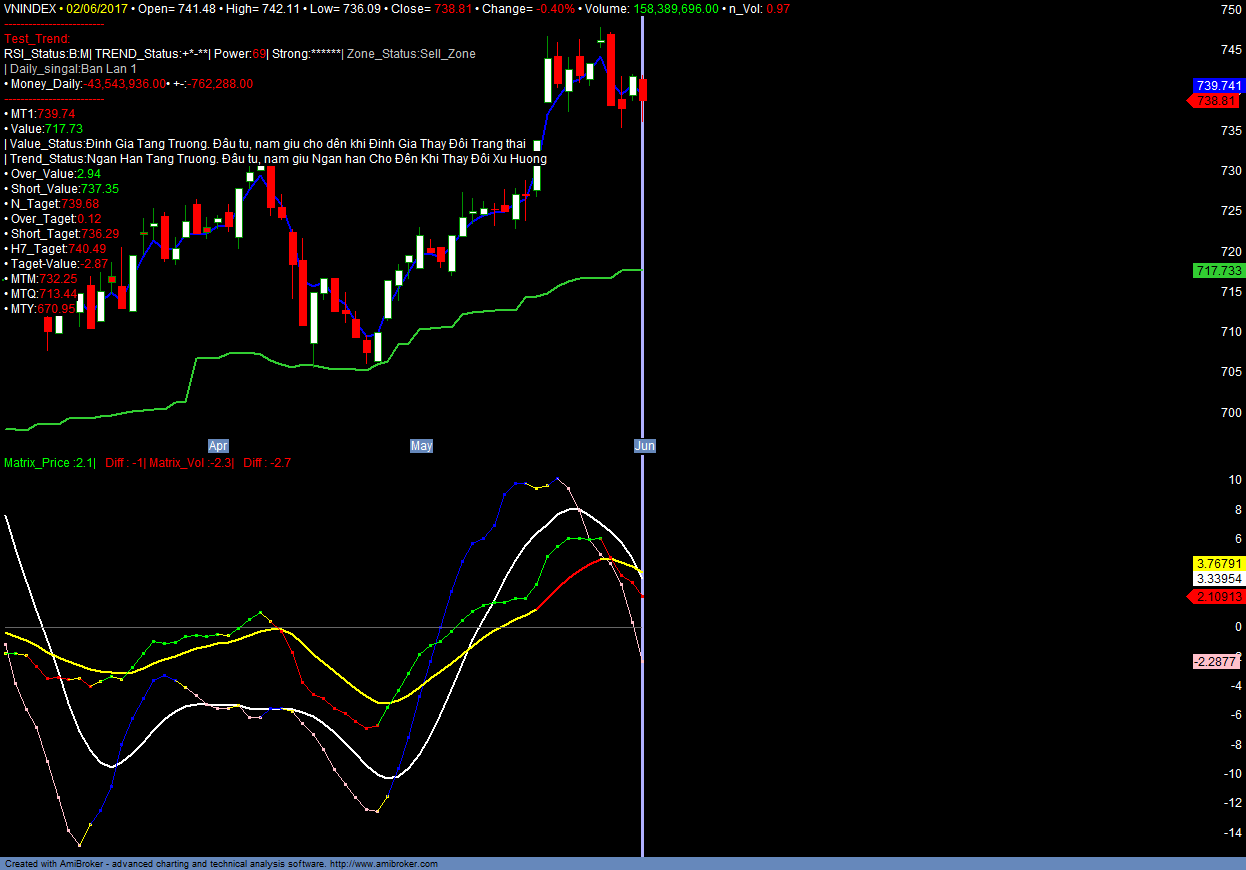Select the red 738.81 close price label

tap(1216, 101)
